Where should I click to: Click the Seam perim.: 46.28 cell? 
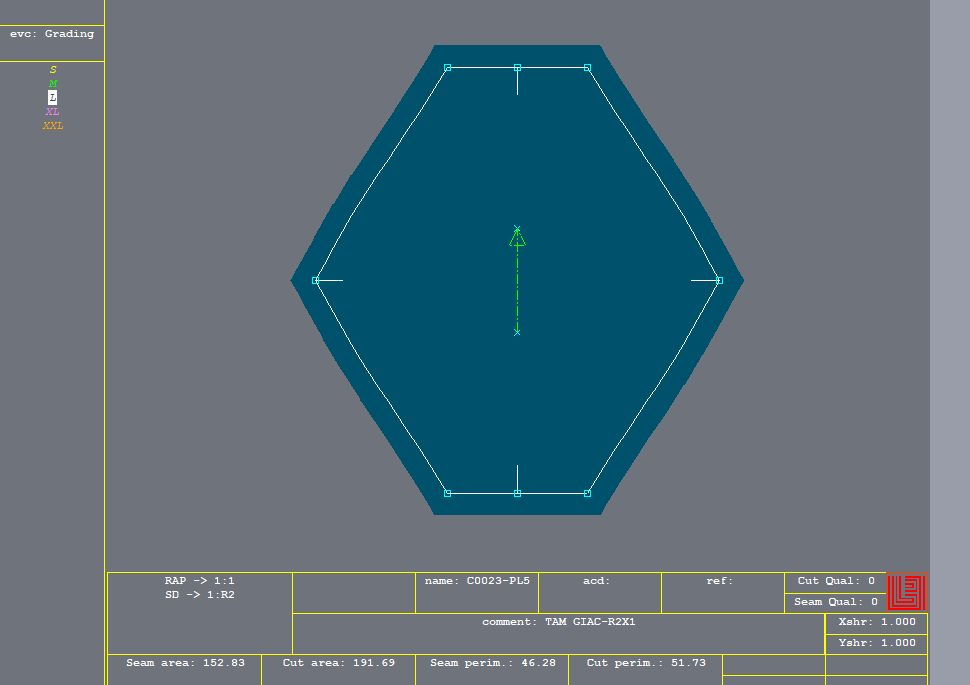[492, 669]
